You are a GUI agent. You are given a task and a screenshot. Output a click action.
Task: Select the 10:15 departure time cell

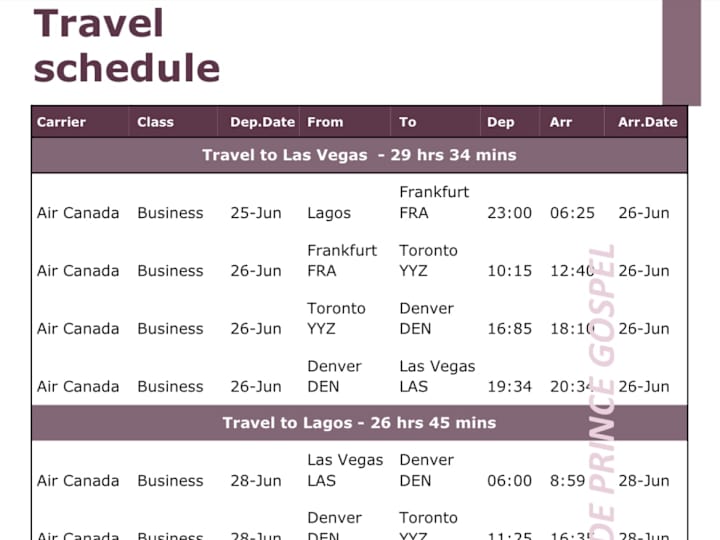coord(509,271)
